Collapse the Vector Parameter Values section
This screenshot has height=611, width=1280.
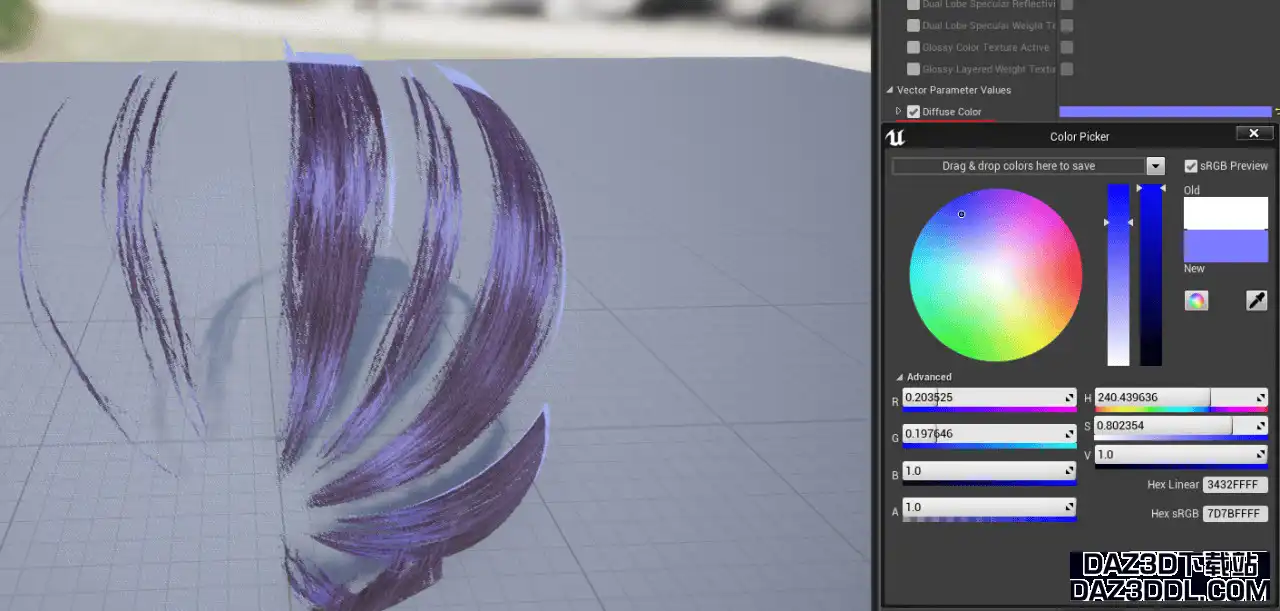click(889, 90)
